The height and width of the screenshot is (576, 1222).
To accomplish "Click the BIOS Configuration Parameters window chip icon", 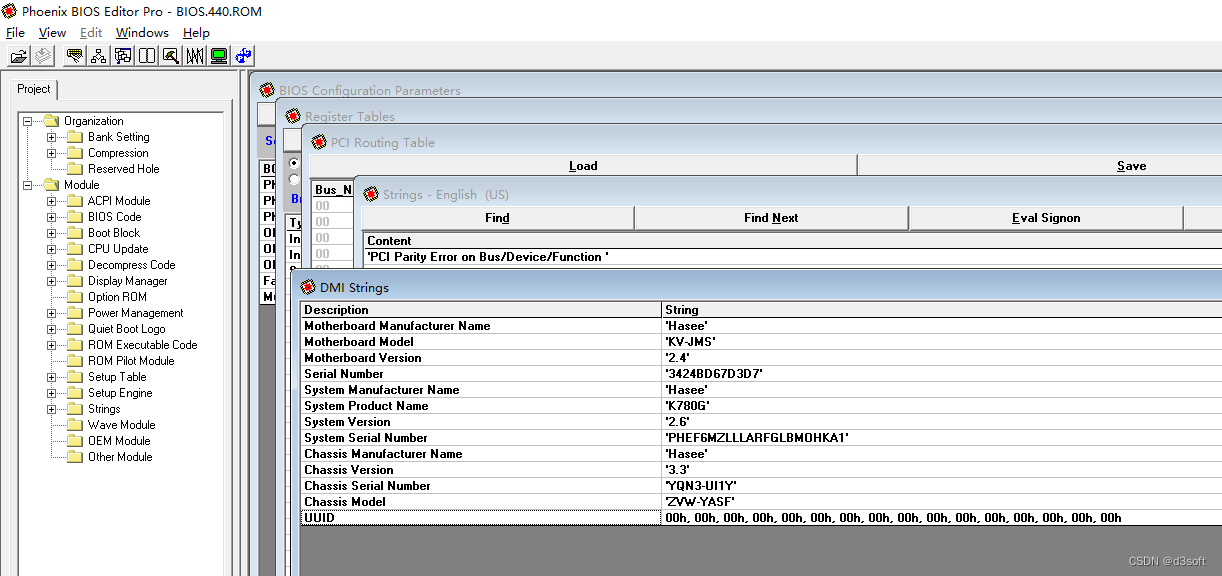I will tap(267, 90).
